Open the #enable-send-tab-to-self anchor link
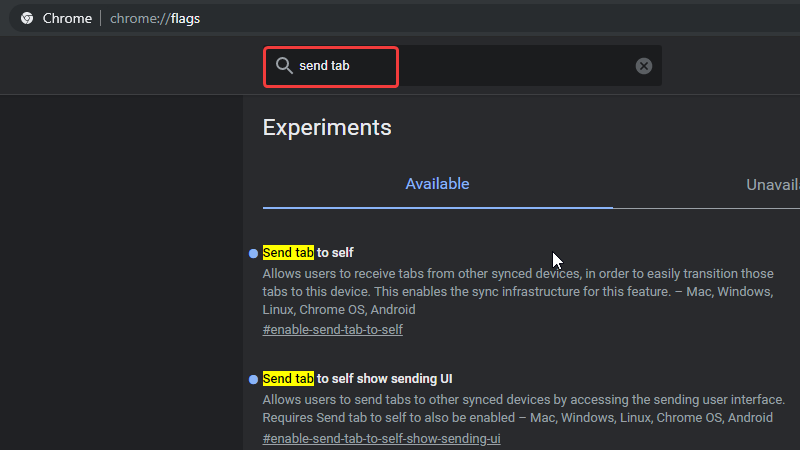The height and width of the screenshot is (450, 800). pos(332,329)
